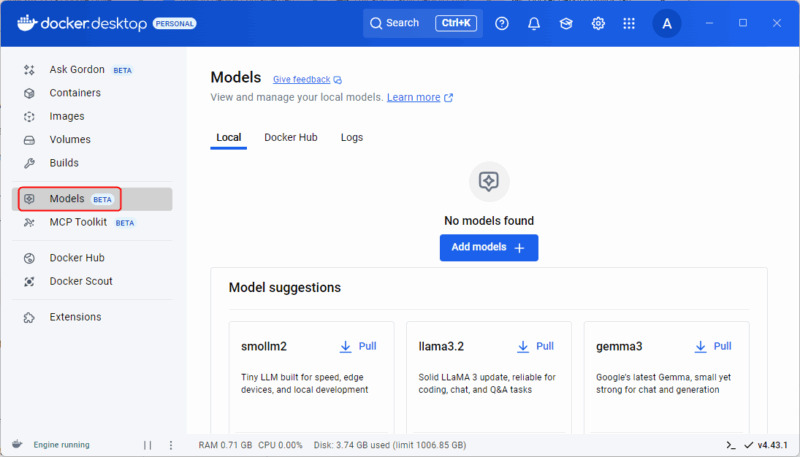Click the Docker Hub sidebar icon
Viewport: 800px width, 457px height.
29,258
